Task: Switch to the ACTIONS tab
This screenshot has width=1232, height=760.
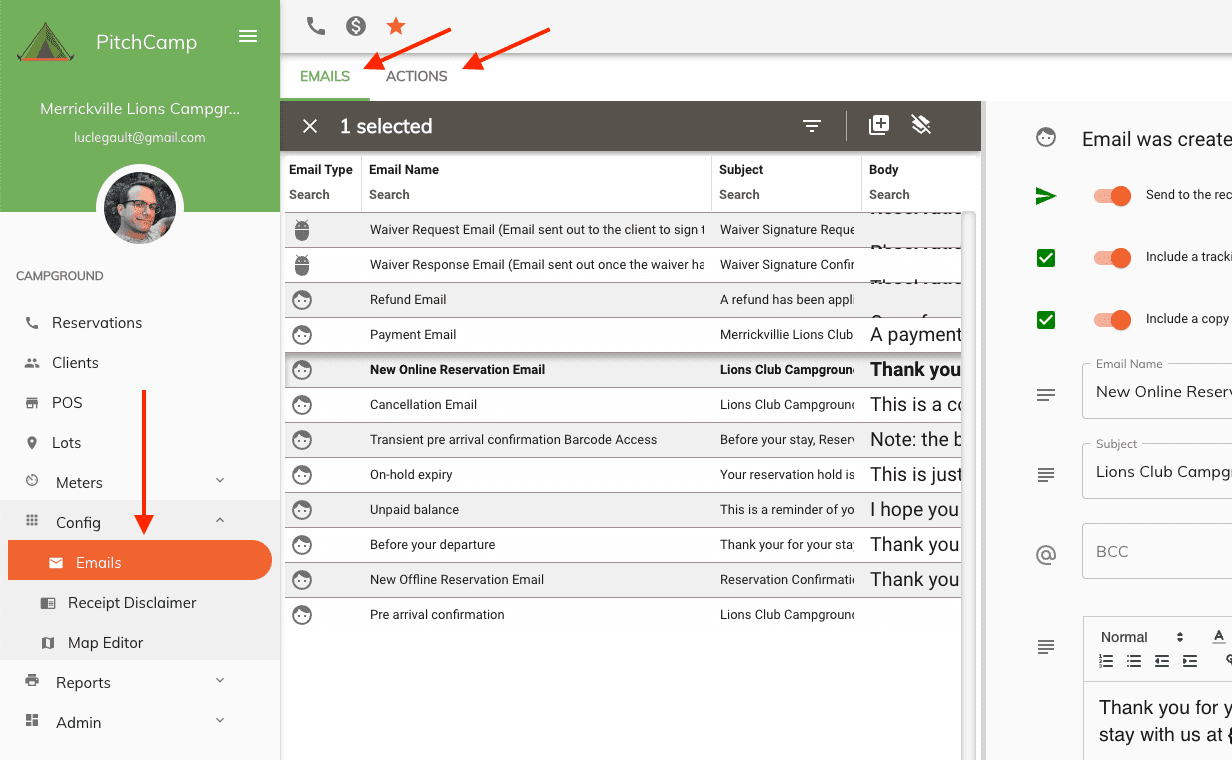Action: pyautogui.click(x=416, y=77)
